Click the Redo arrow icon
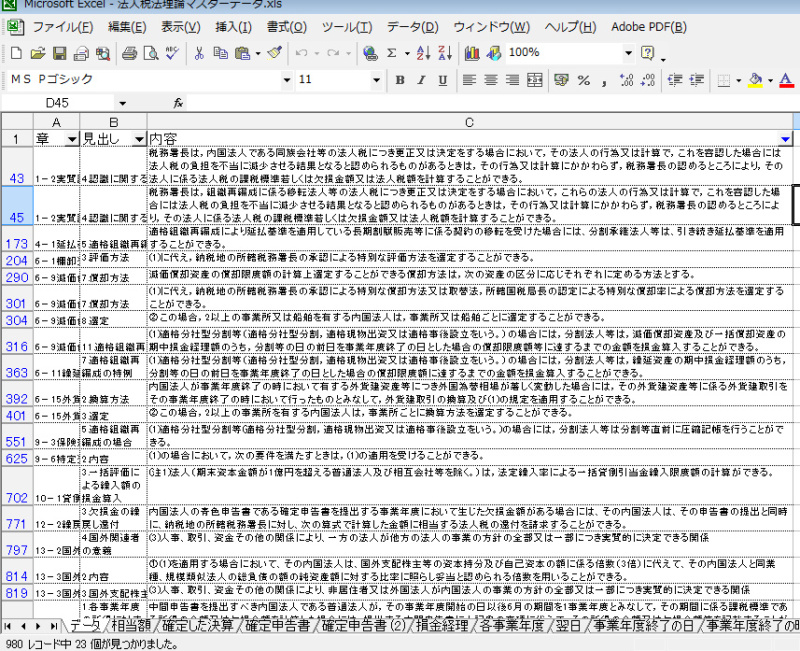 point(333,53)
